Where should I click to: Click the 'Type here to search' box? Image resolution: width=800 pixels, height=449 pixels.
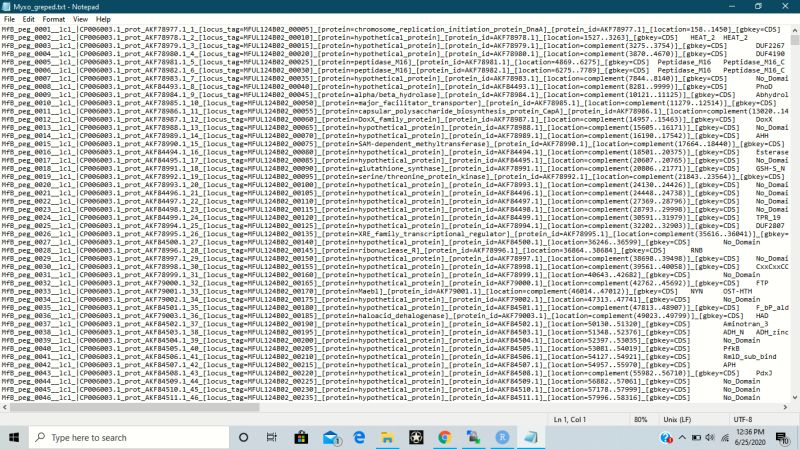(129, 437)
